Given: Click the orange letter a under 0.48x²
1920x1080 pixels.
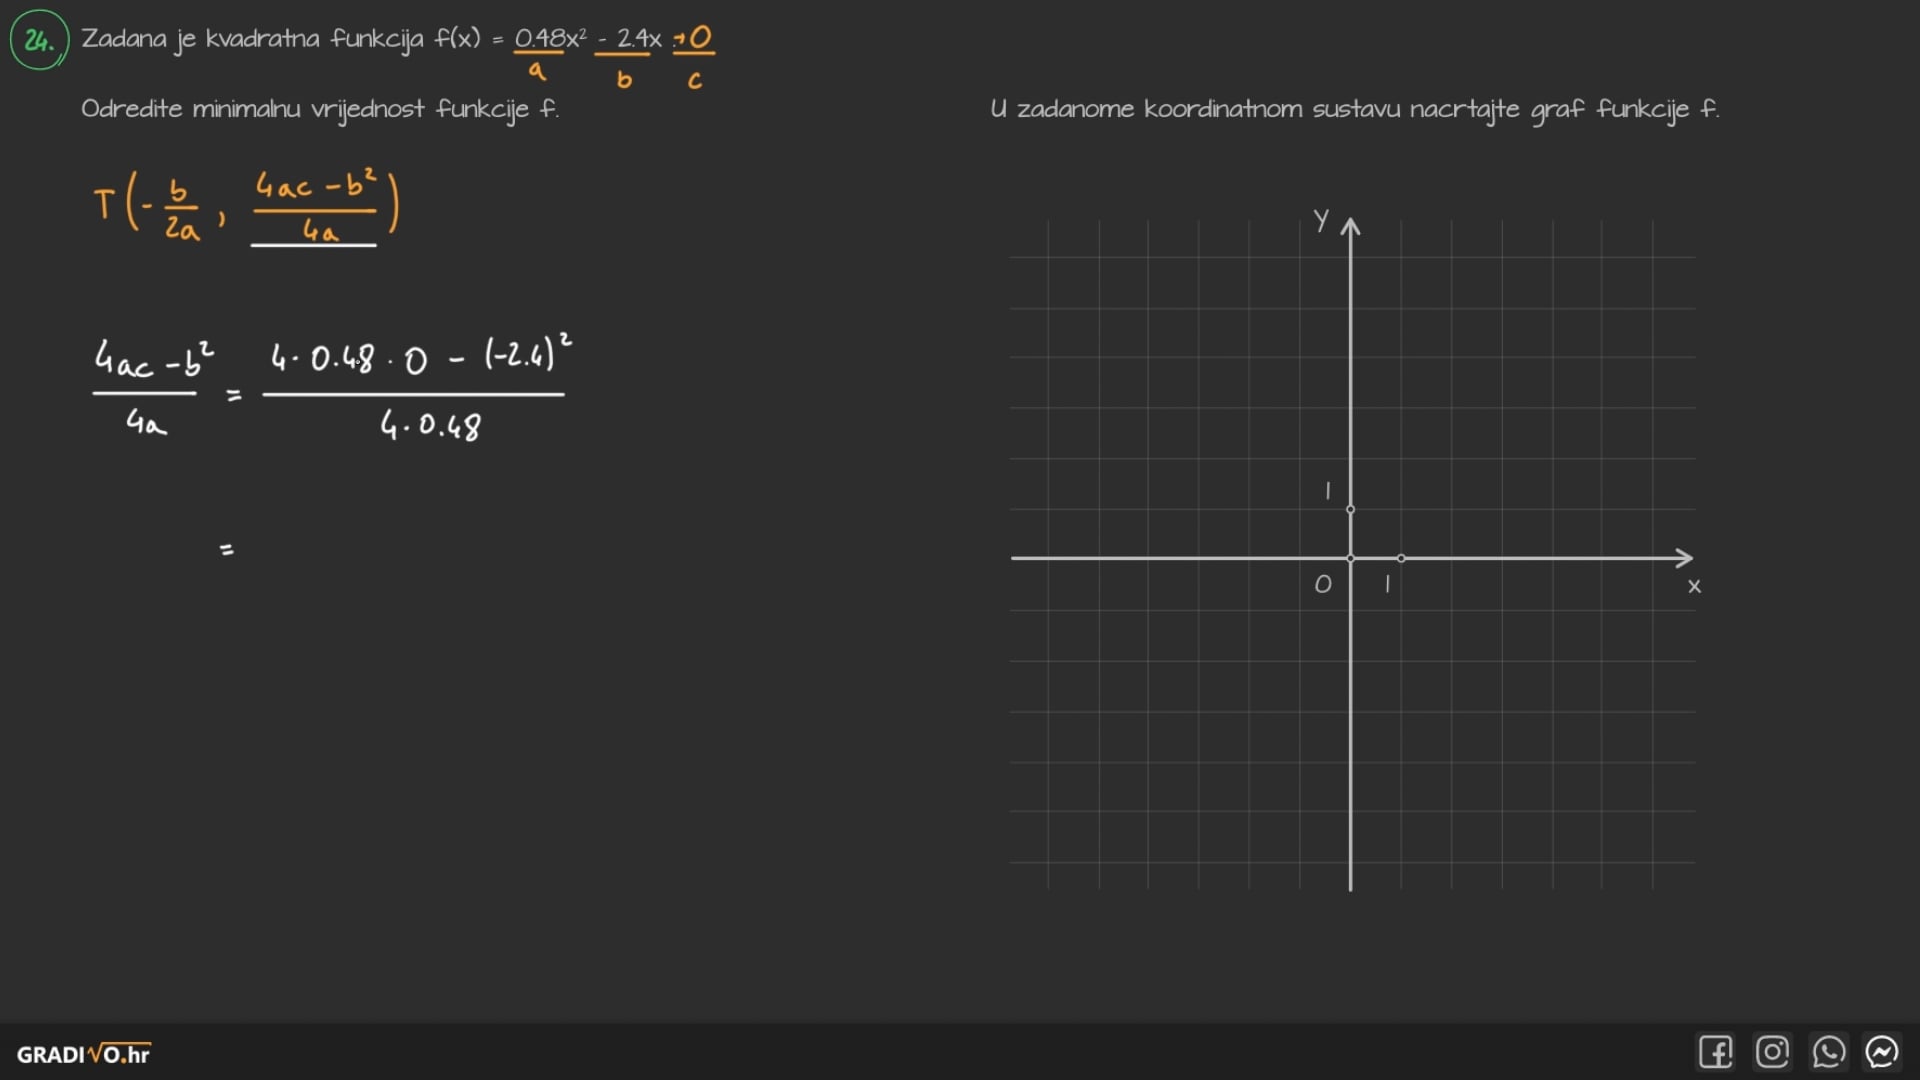Looking at the screenshot, I should pyautogui.click(x=537, y=72).
